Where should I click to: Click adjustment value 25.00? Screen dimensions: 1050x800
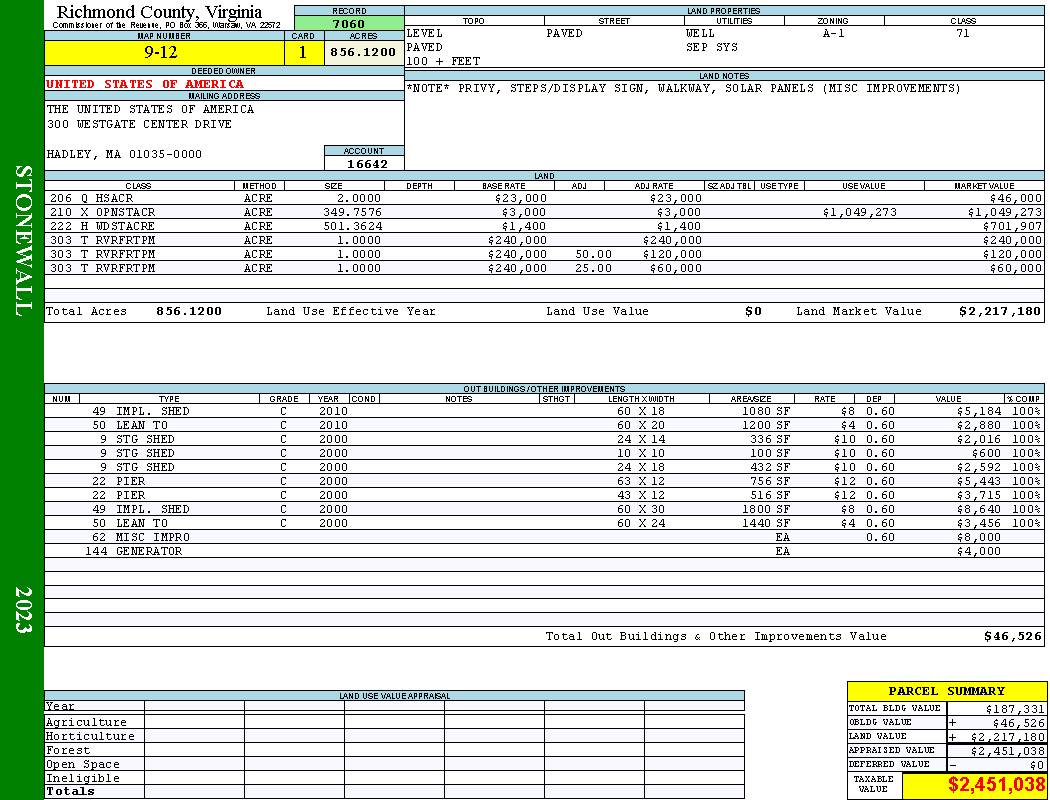pos(593,268)
